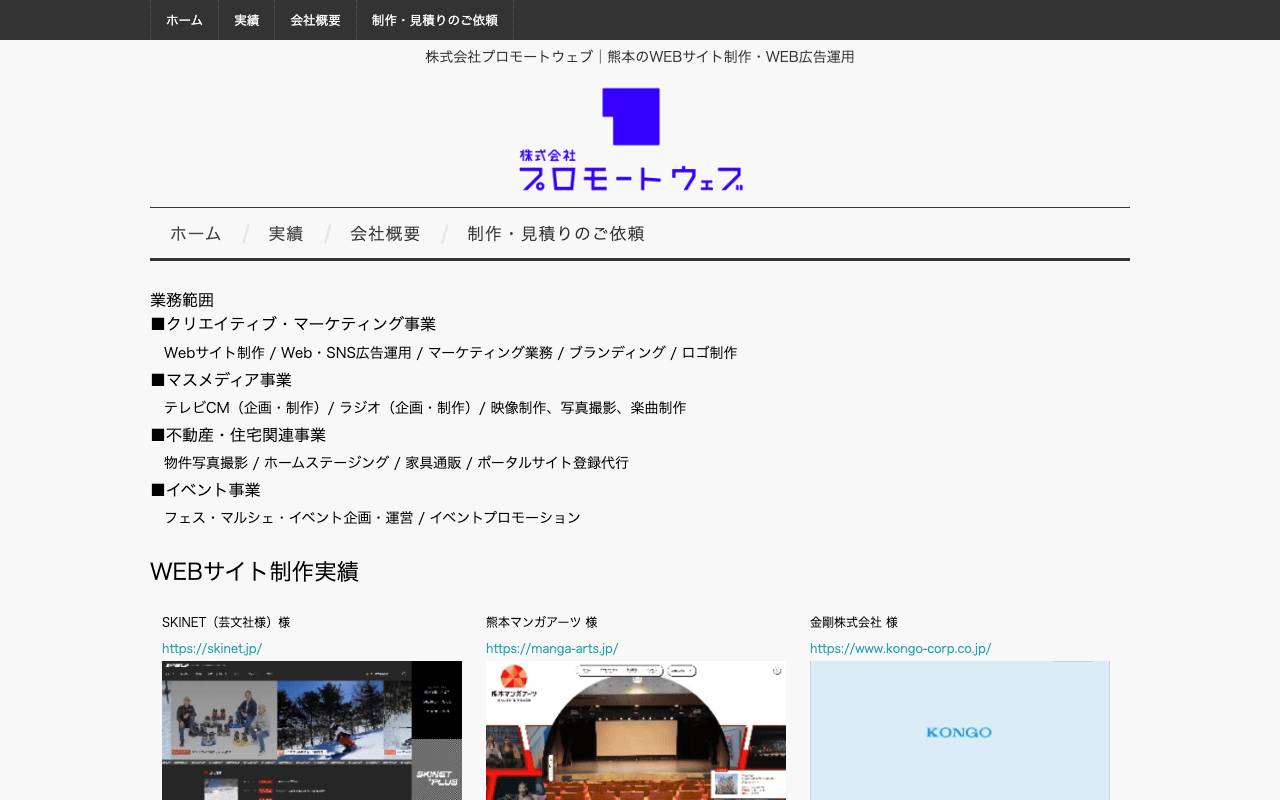Click the KONGO website thumbnail
This screenshot has height=800, width=1280.
tap(960, 730)
